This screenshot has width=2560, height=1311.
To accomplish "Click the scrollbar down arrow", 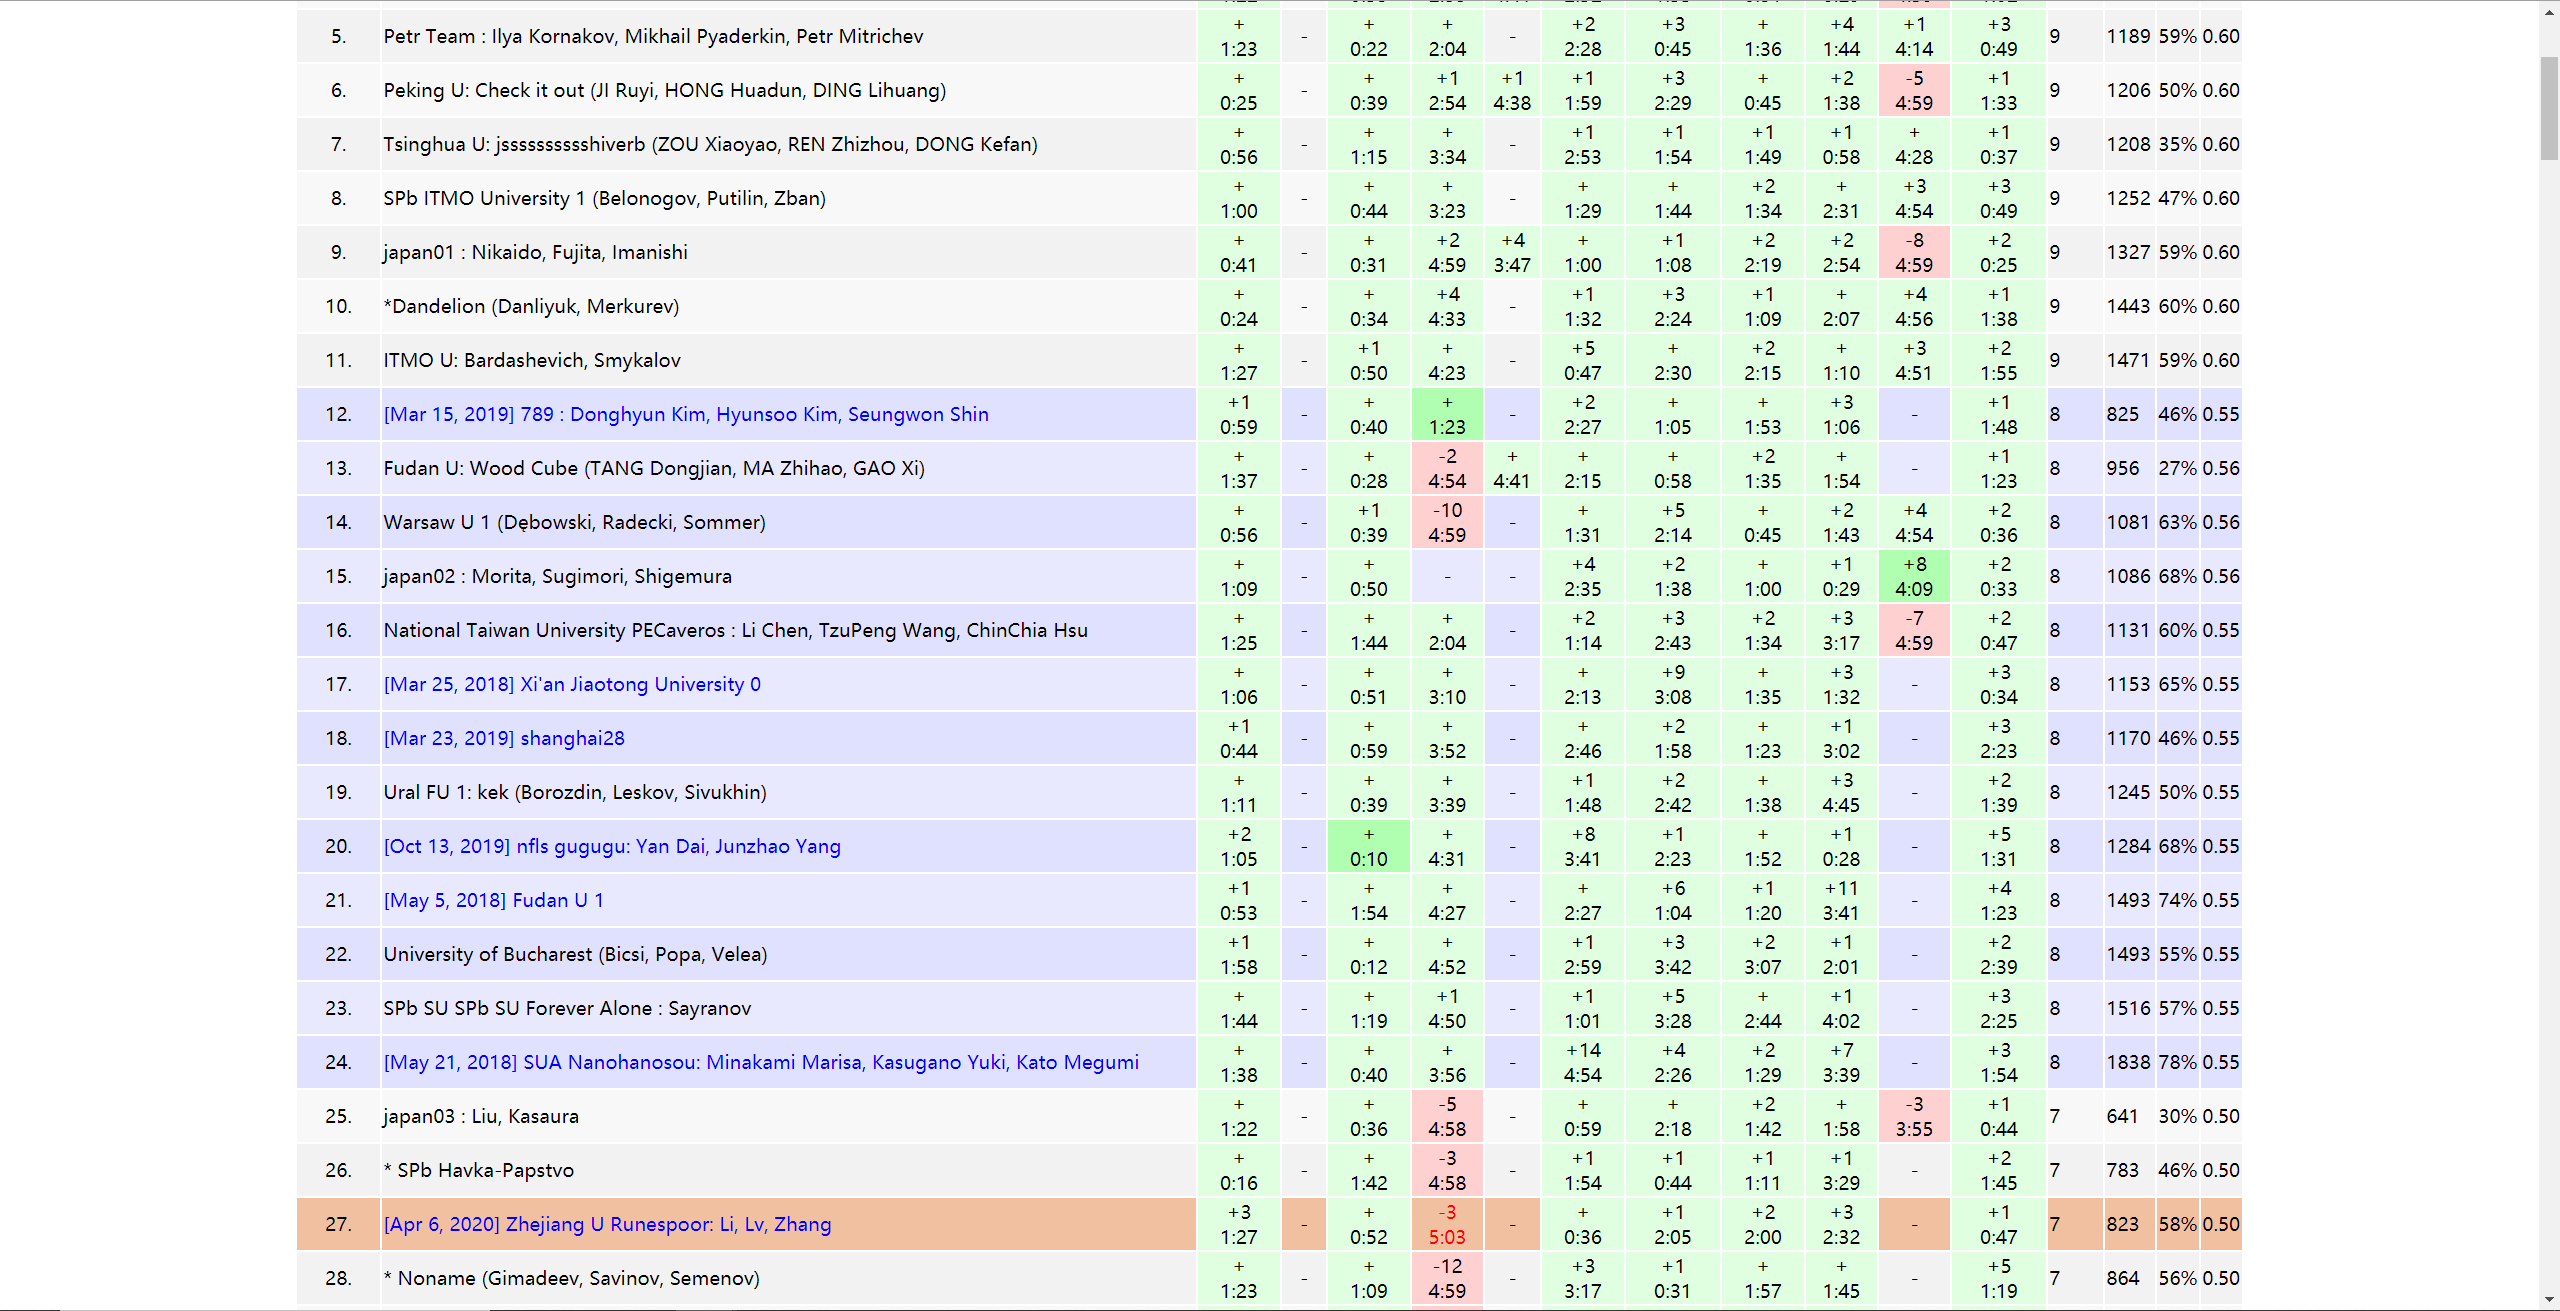I will pos(2549,1299).
